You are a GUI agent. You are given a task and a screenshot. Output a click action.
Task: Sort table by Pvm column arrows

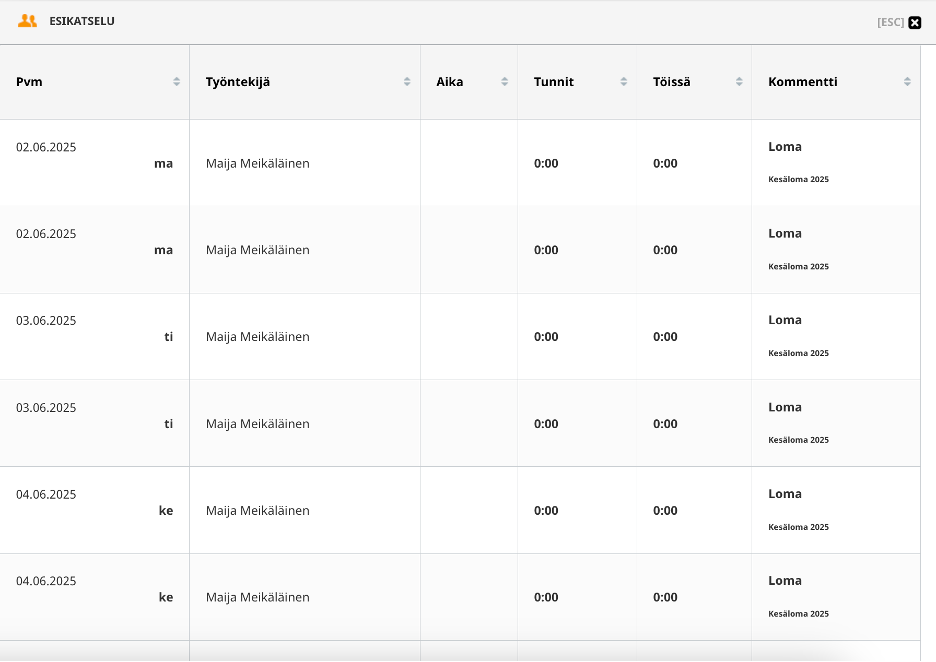point(177,82)
